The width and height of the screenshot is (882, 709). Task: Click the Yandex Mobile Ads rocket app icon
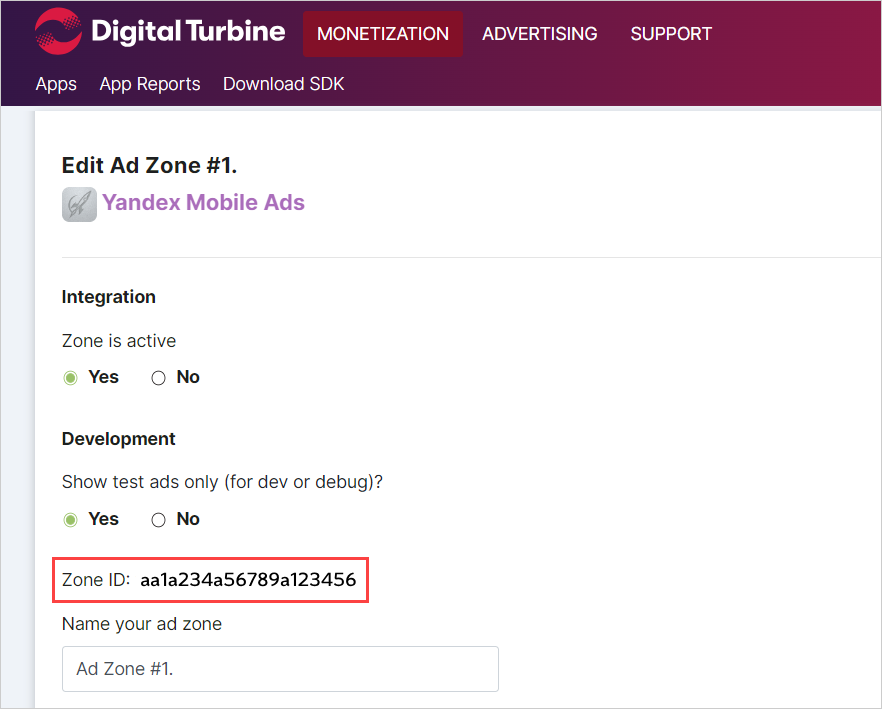tap(79, 204)
